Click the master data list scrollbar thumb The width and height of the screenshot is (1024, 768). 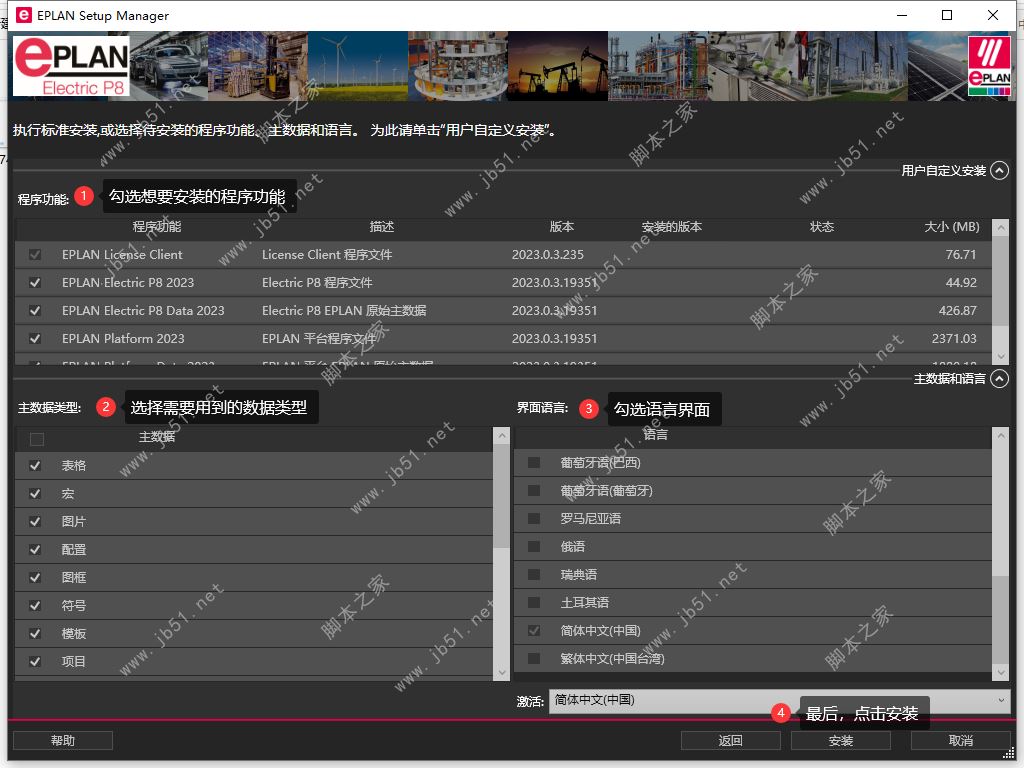pyautogui.click(x=502, y=496)
